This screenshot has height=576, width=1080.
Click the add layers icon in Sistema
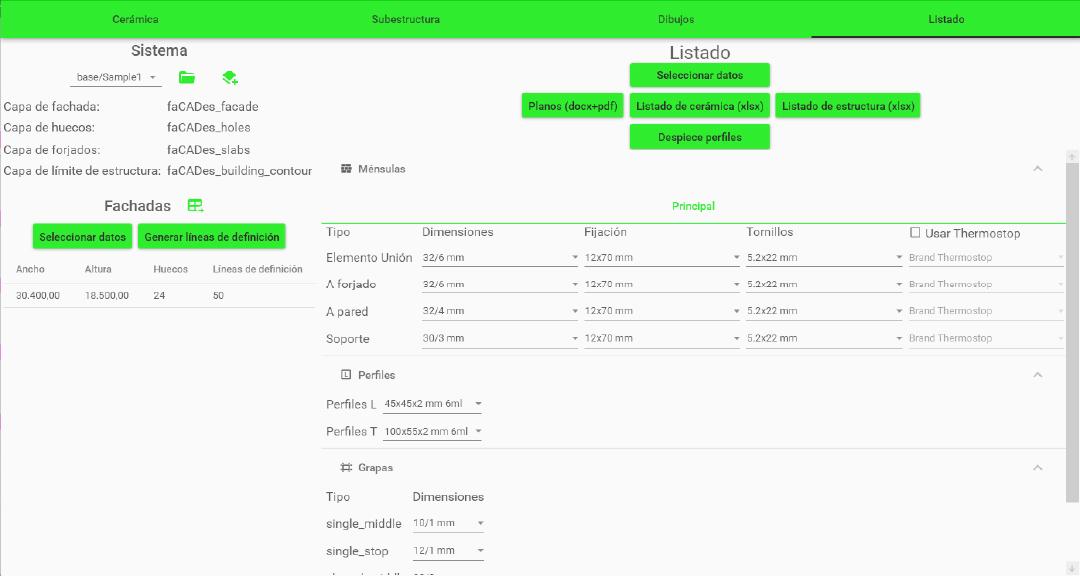[x=230, y=77]
